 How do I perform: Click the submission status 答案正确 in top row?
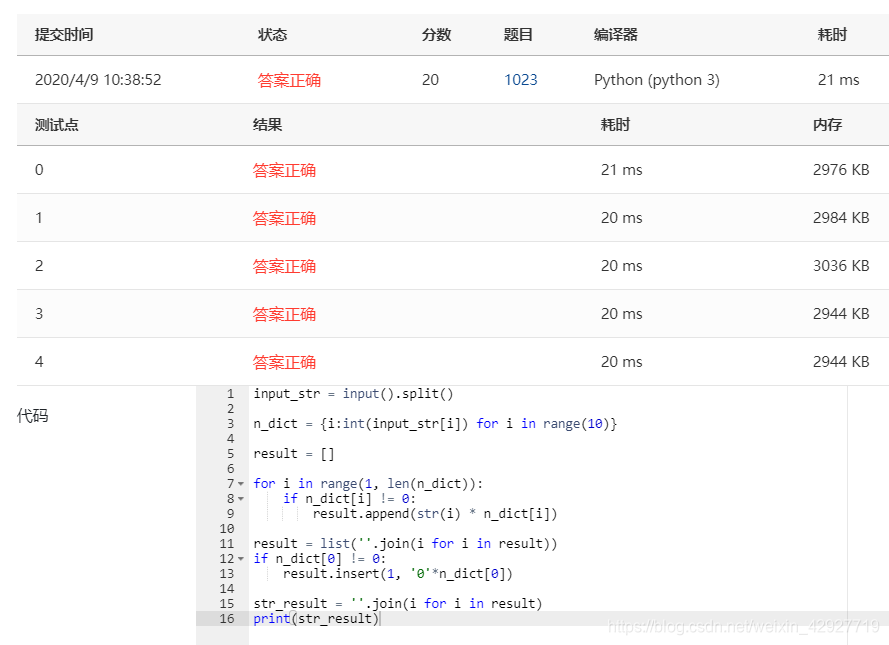(289, 80)
